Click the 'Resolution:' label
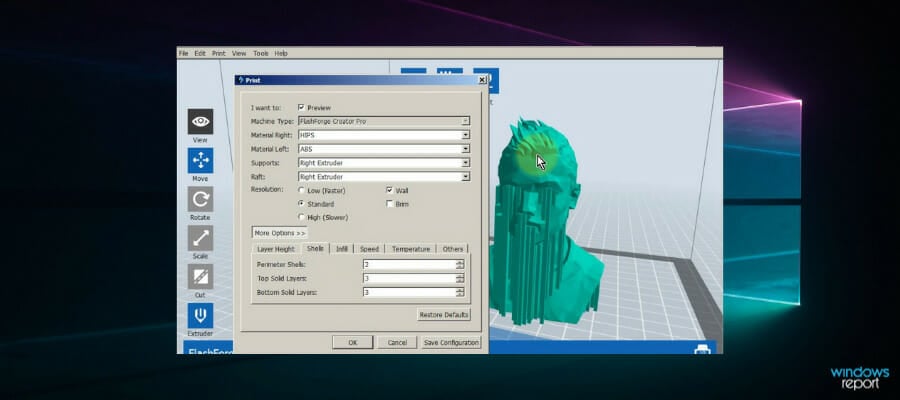Viewport: 900px width, 400px height. click(267, 189)
